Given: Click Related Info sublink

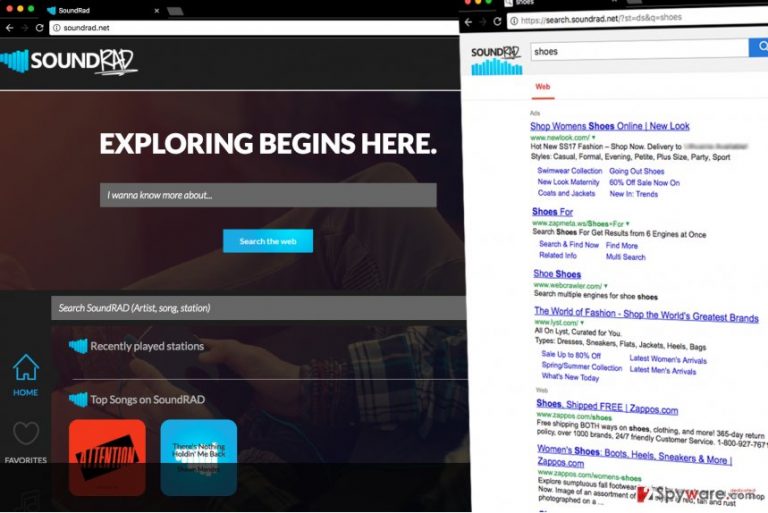Looking at the screenshot, I should tap(558, 255).
